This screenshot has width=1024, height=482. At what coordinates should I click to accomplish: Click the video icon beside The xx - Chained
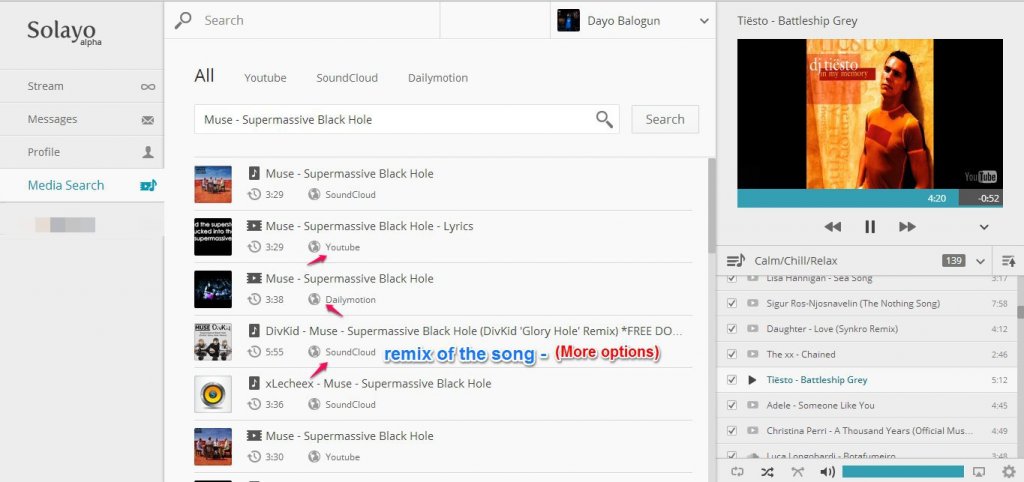point(752,354)
